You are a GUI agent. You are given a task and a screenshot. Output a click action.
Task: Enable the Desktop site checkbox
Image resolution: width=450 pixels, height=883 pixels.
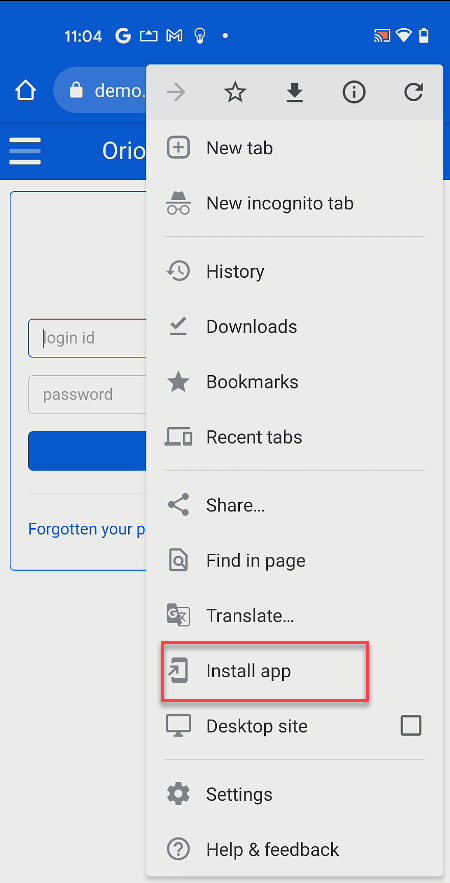click(411, 726)
